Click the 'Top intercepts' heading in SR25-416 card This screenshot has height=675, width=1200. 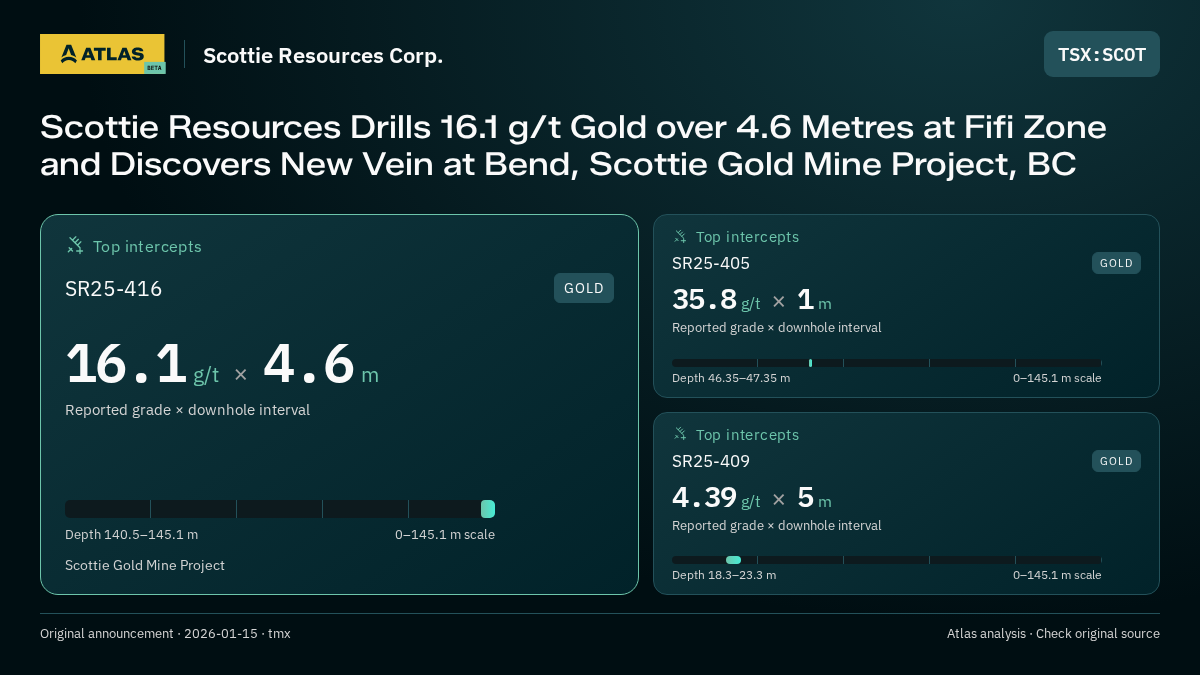[147, 246]
